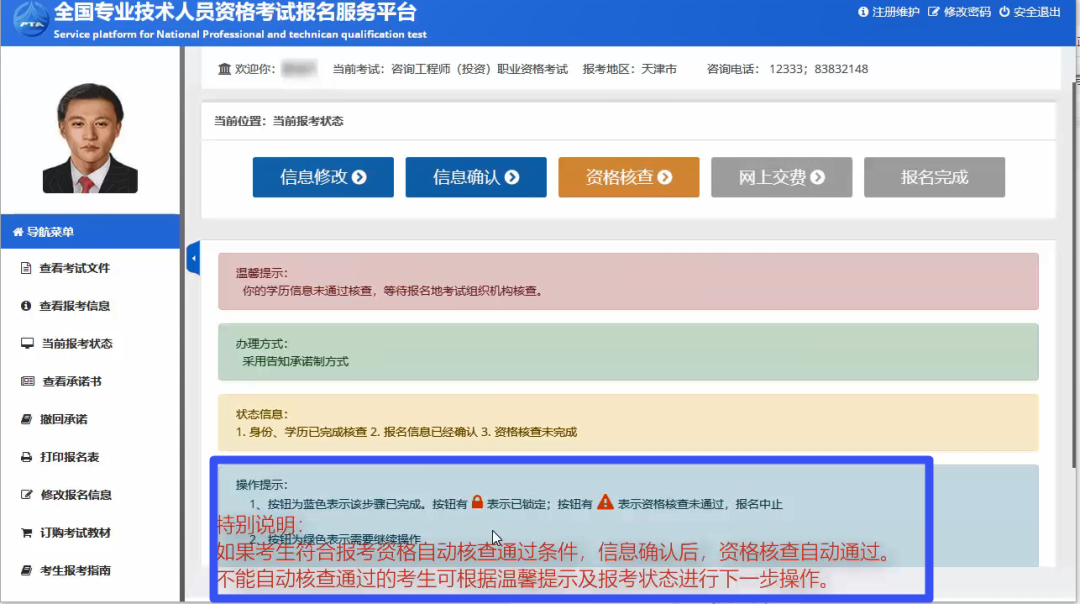Click the gray 网上交费 button
The height and width of the screenshot is (604, 1080).
pos(781,177)
